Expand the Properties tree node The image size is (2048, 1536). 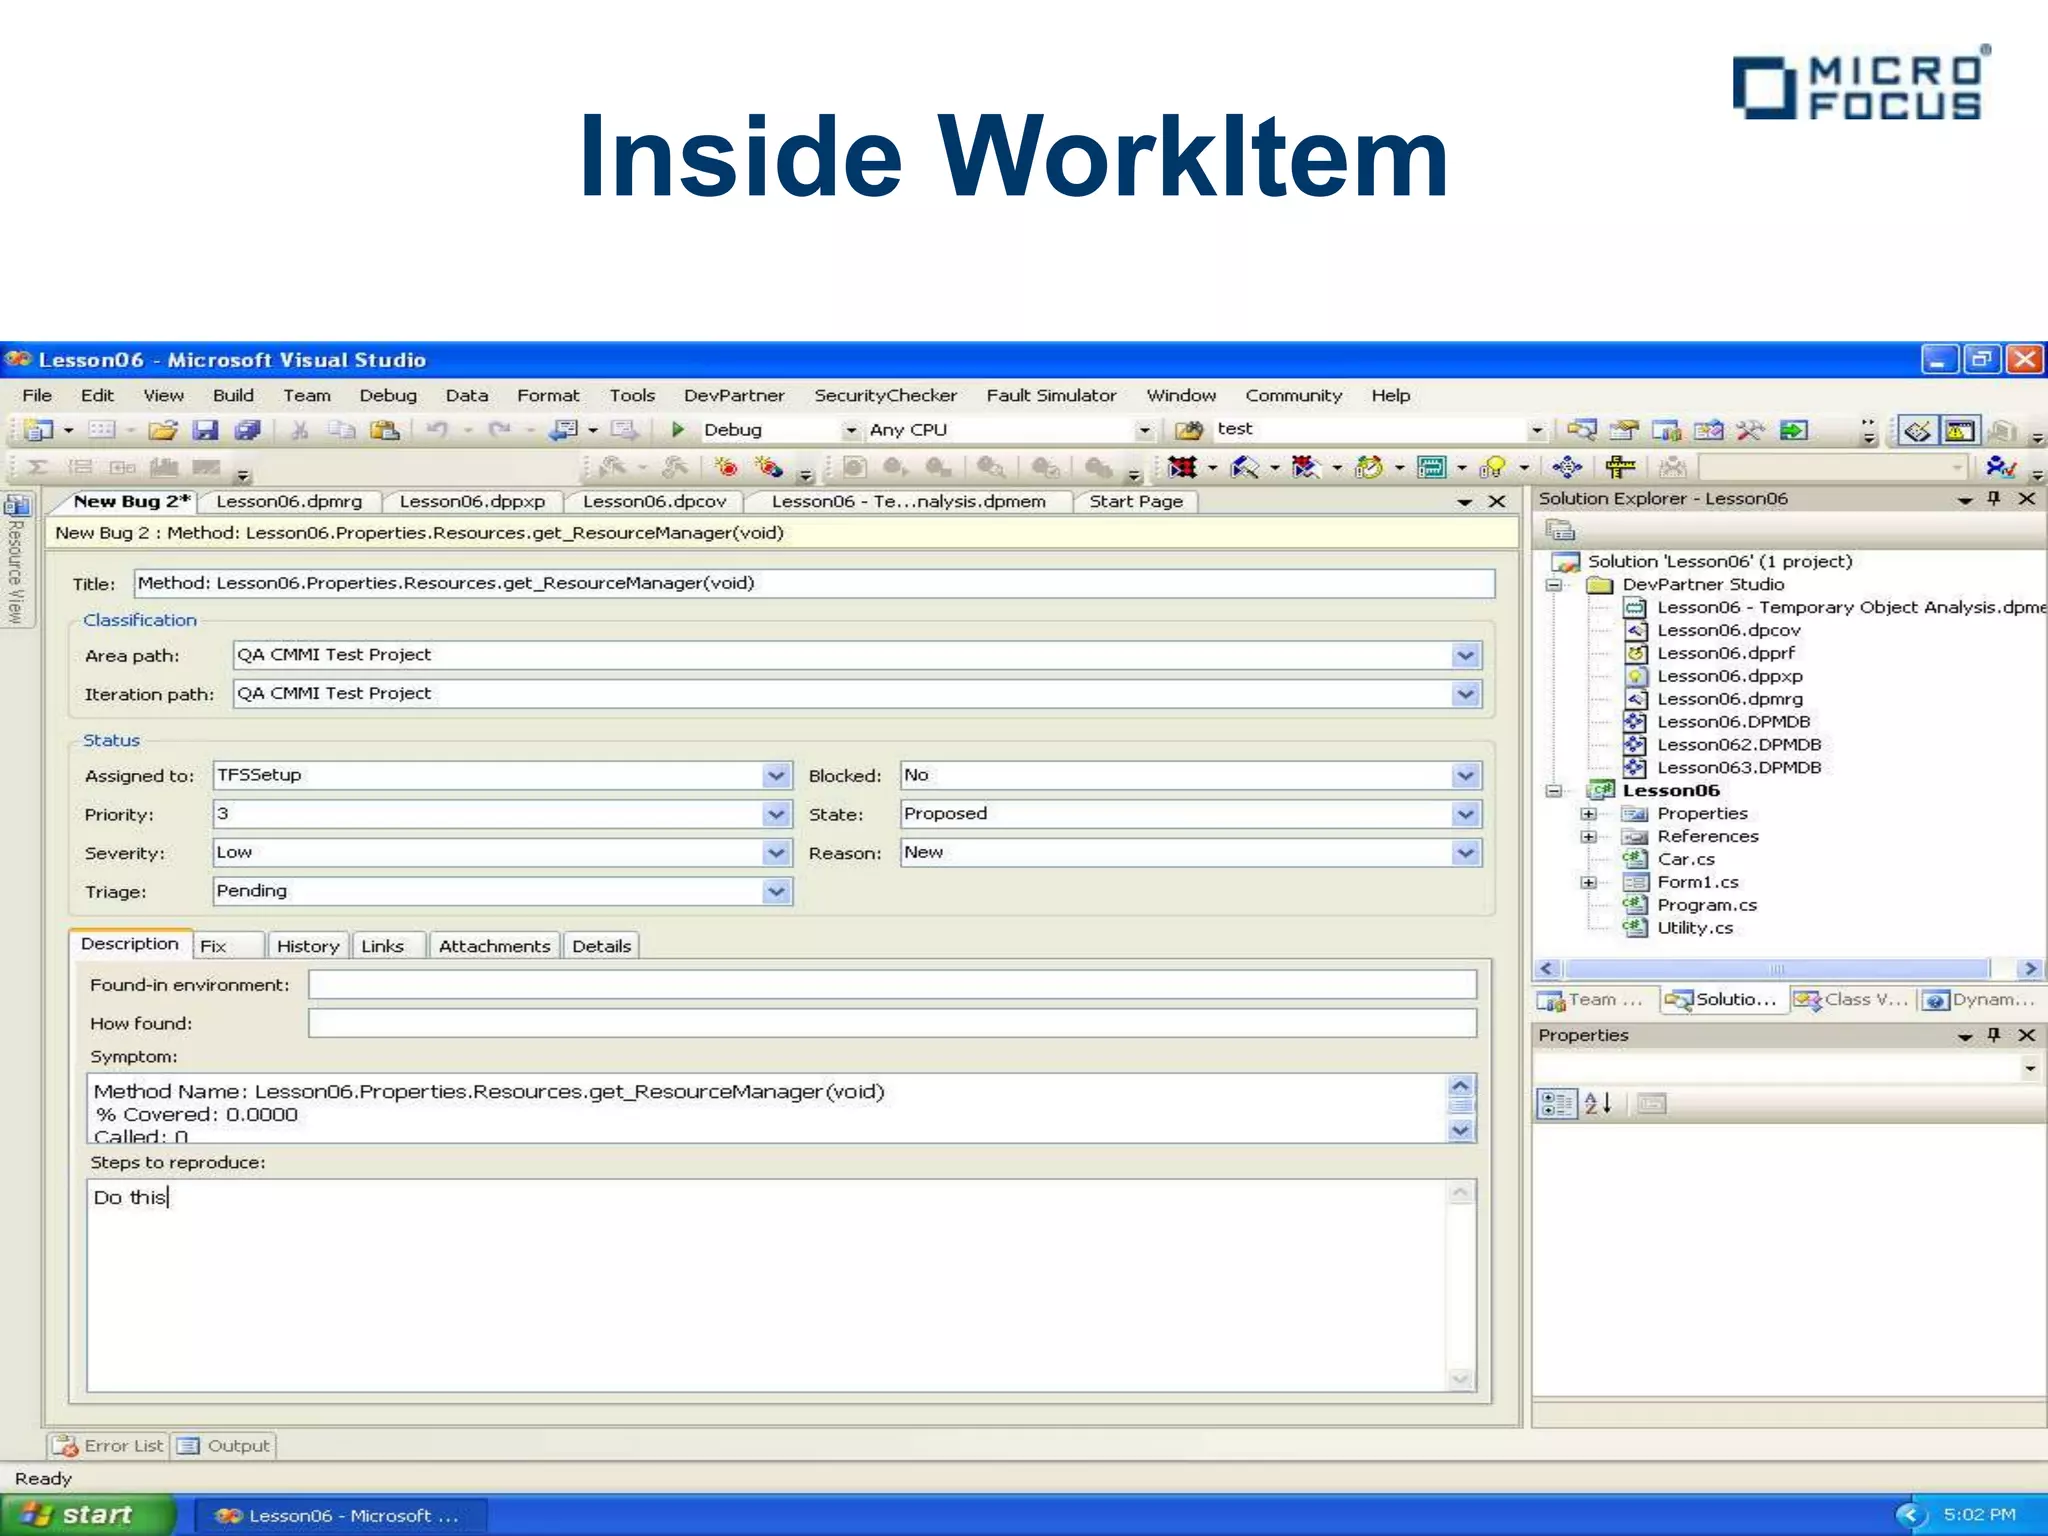[1588, 814]
